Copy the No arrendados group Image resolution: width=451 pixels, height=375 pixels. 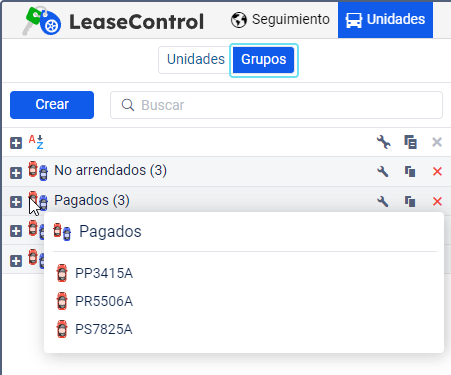click(x=410, y=172)
